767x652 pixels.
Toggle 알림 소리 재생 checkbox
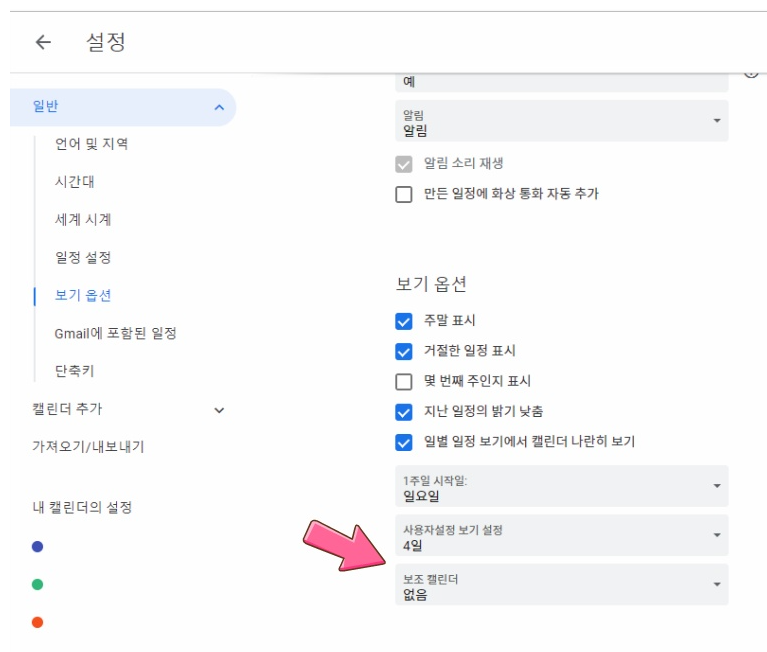coord(404,164)
